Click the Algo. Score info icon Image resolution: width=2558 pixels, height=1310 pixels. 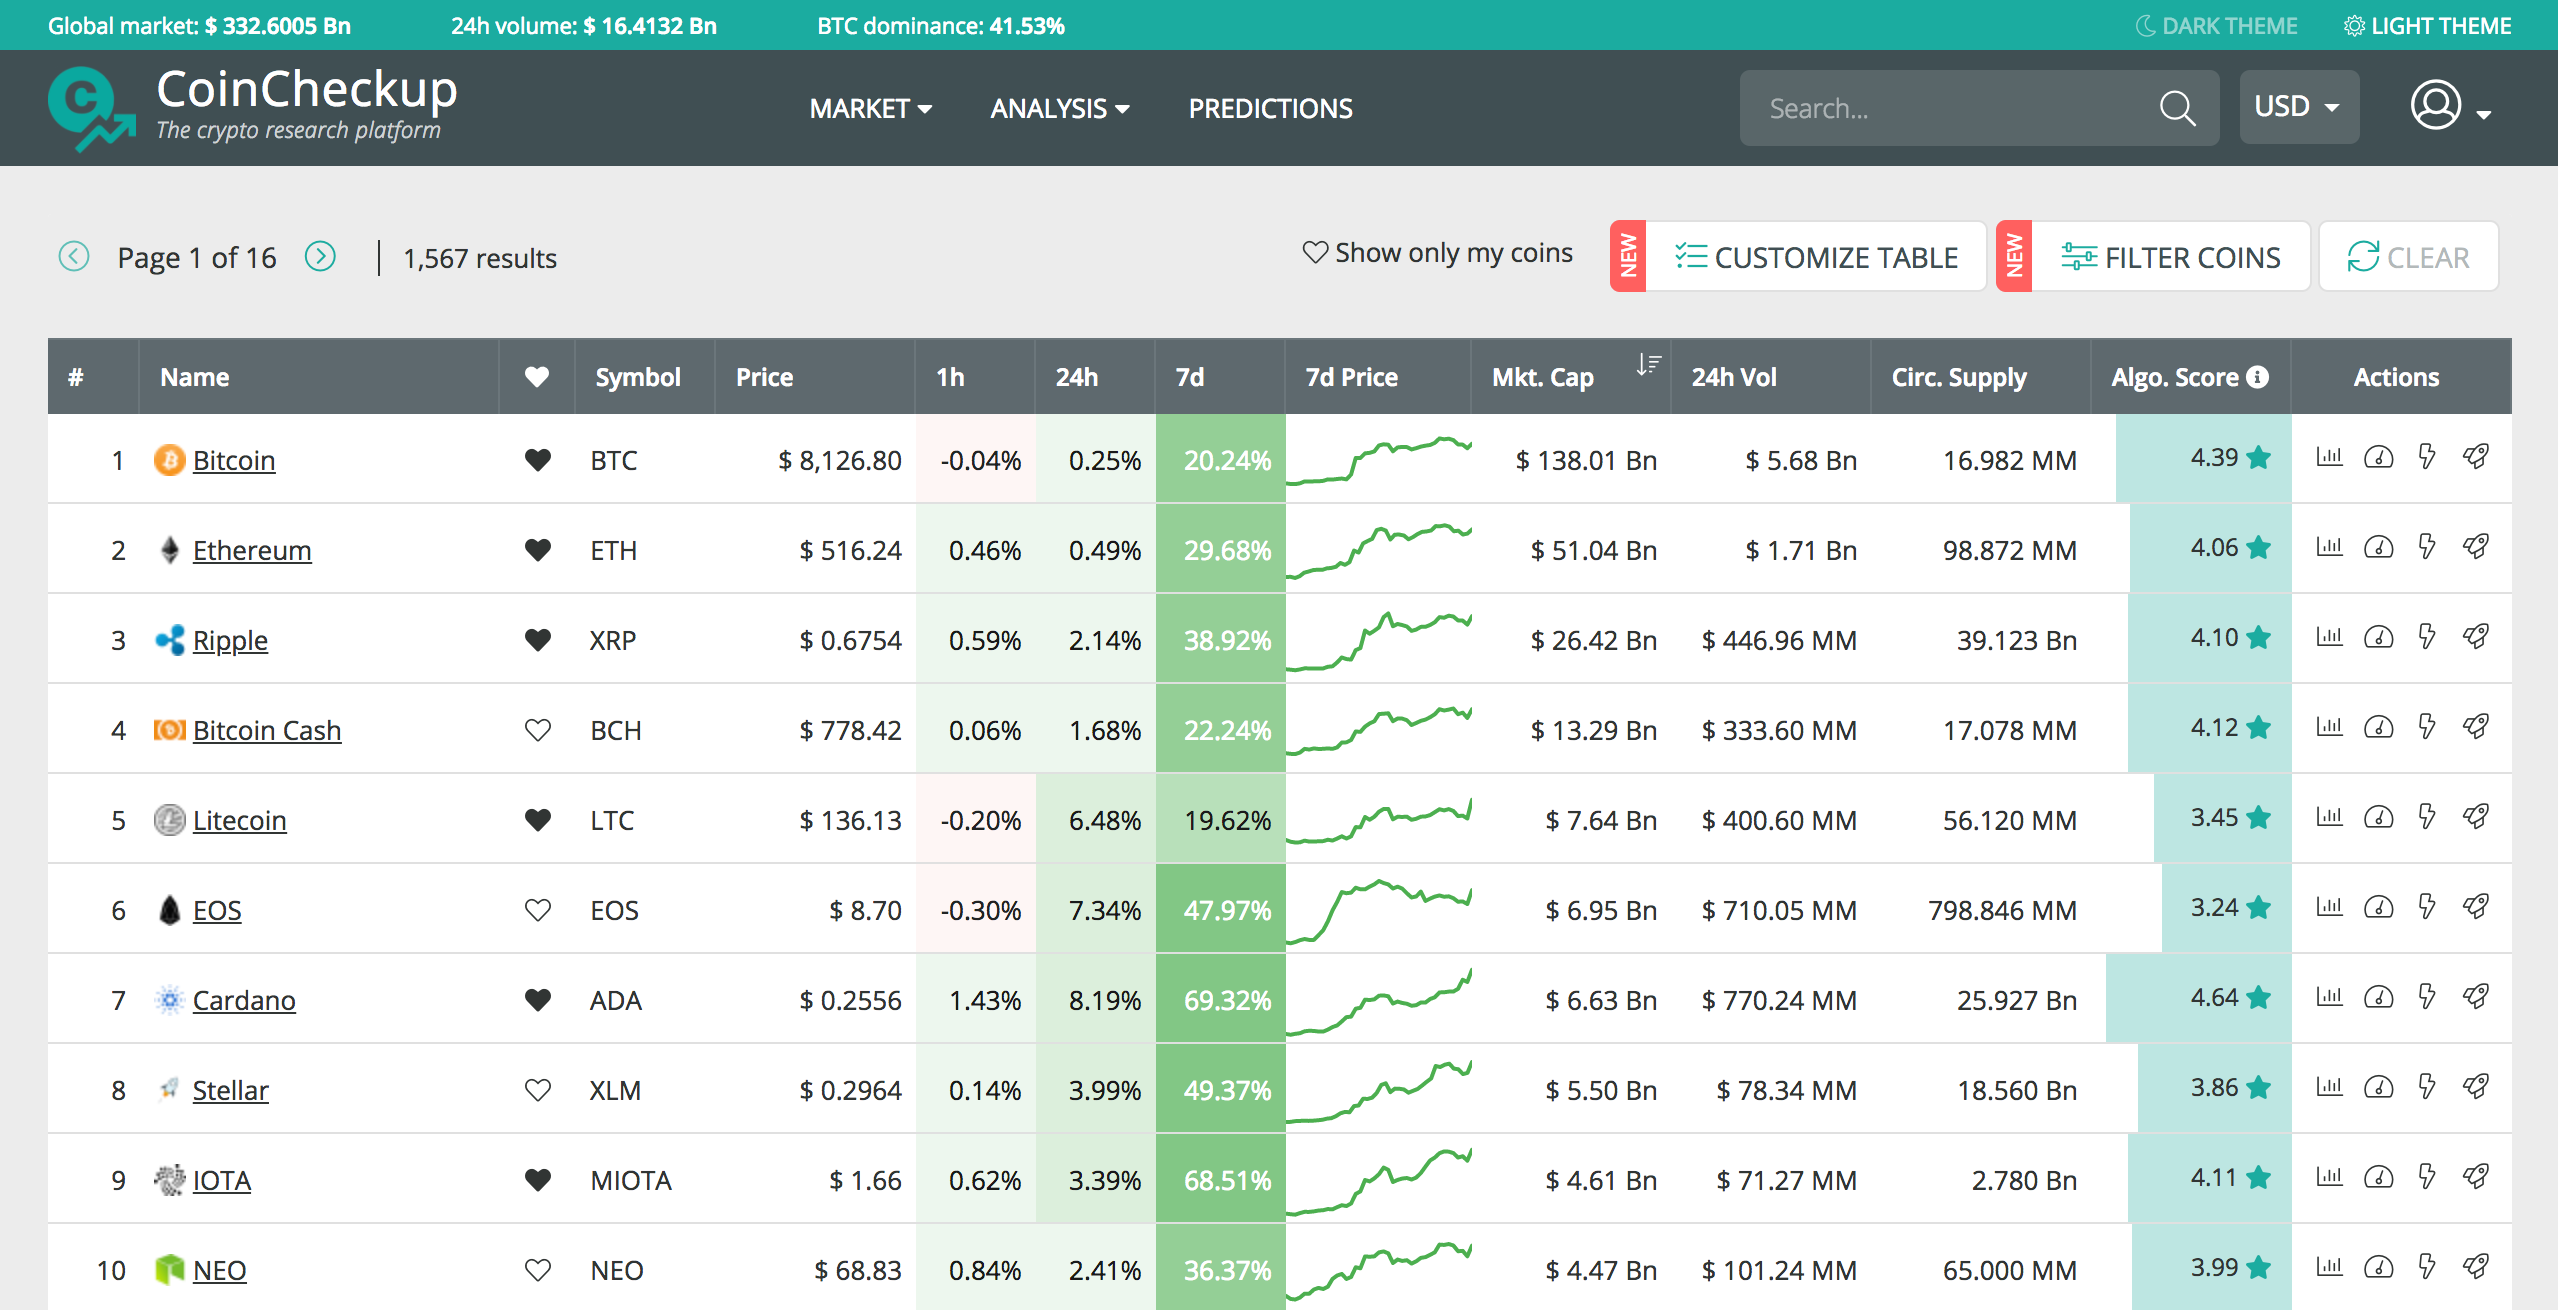click(2258, 377)
